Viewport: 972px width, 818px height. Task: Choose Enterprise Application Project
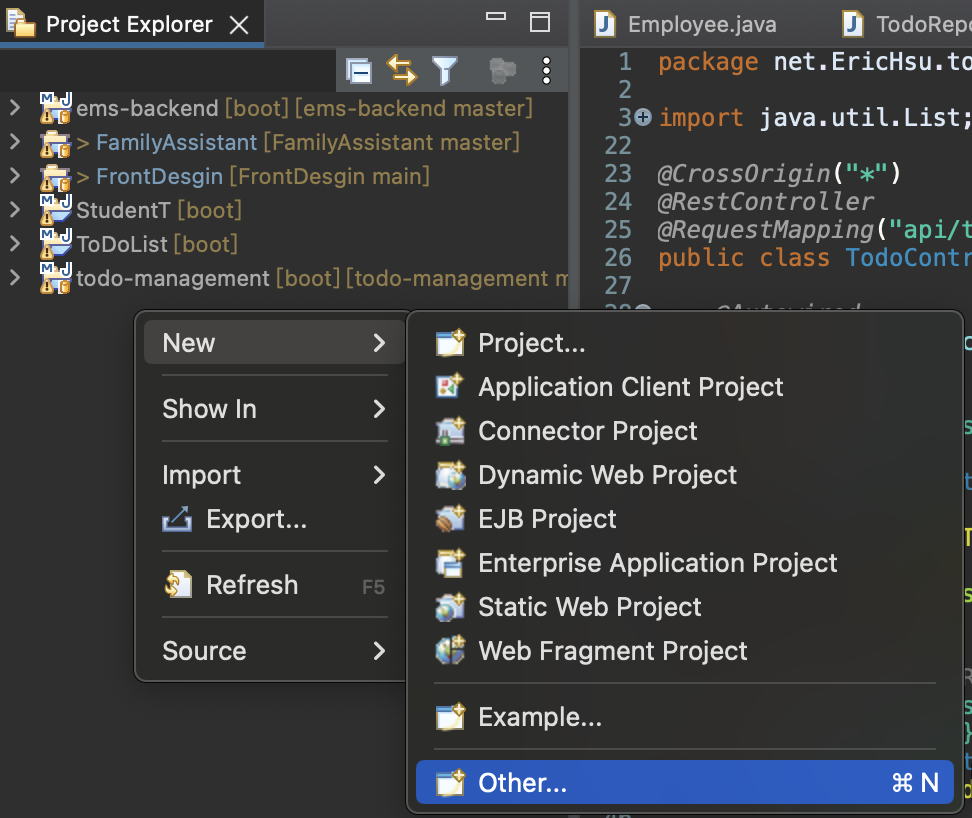coord(657,563)
